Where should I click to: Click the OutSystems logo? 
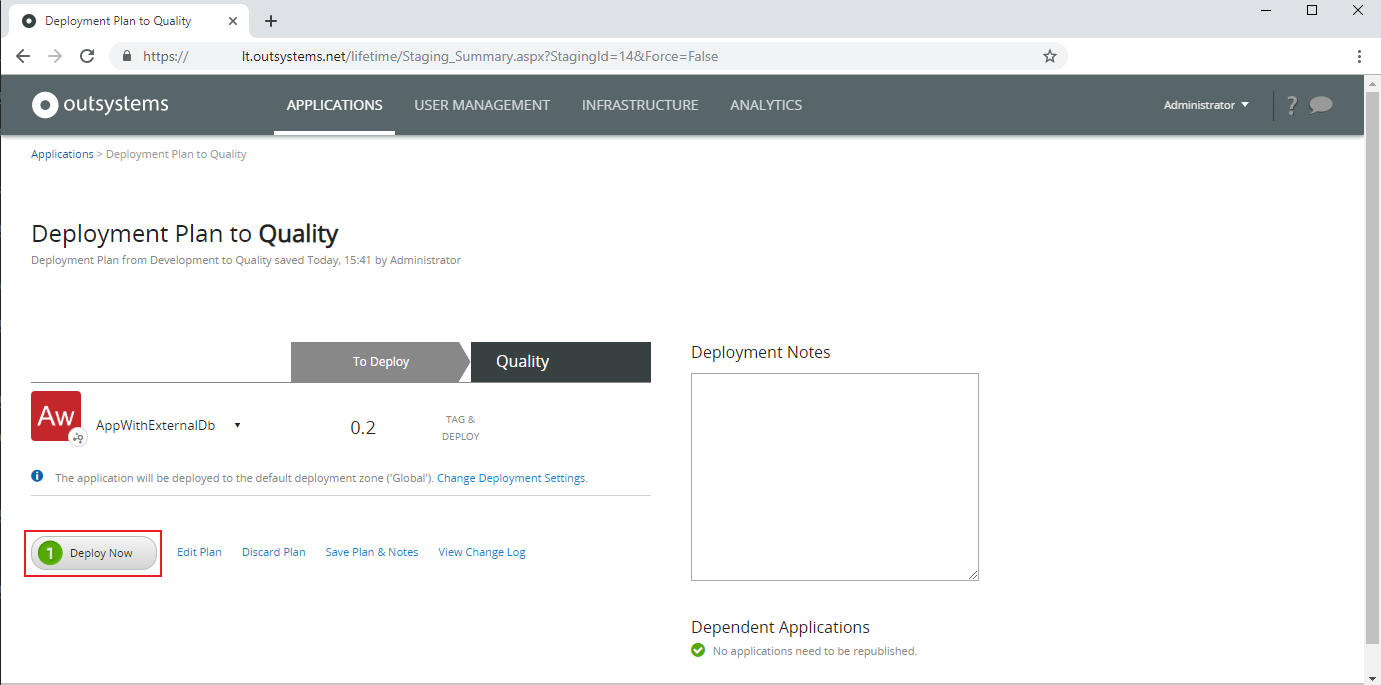[x=98, y=104]
